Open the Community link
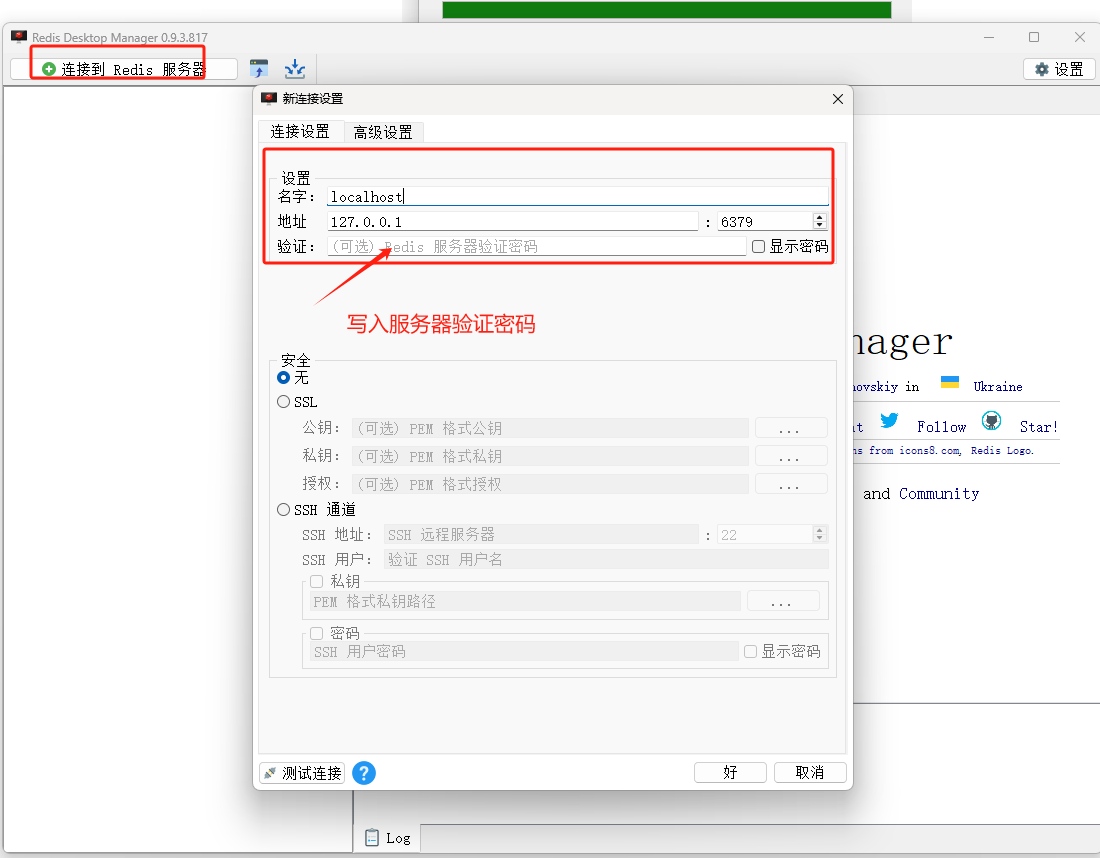 [x=939, y=494]
